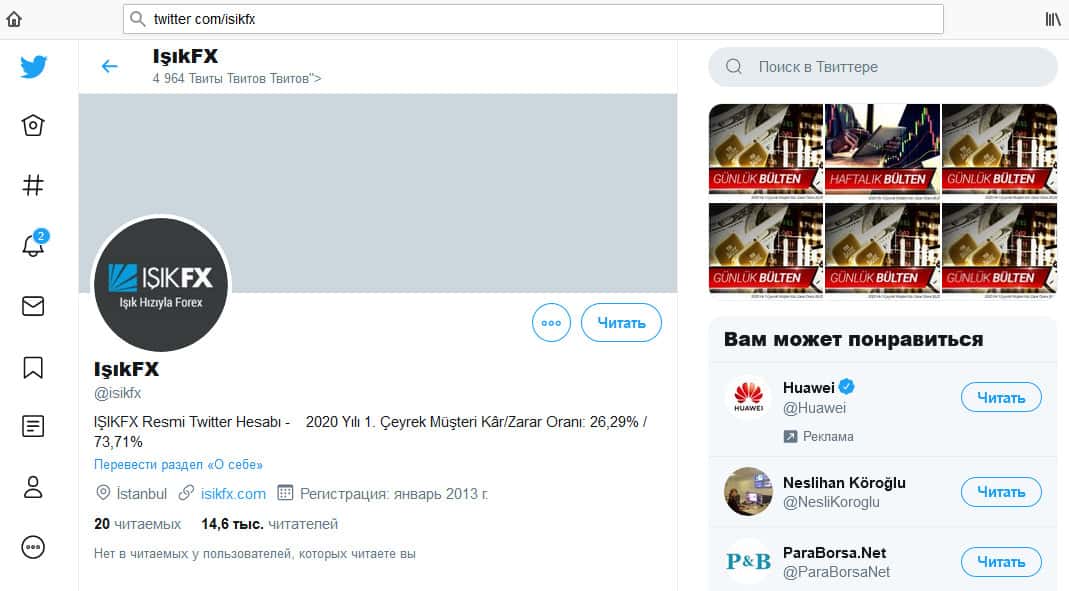Click the Huawei account name

point(809,388)
